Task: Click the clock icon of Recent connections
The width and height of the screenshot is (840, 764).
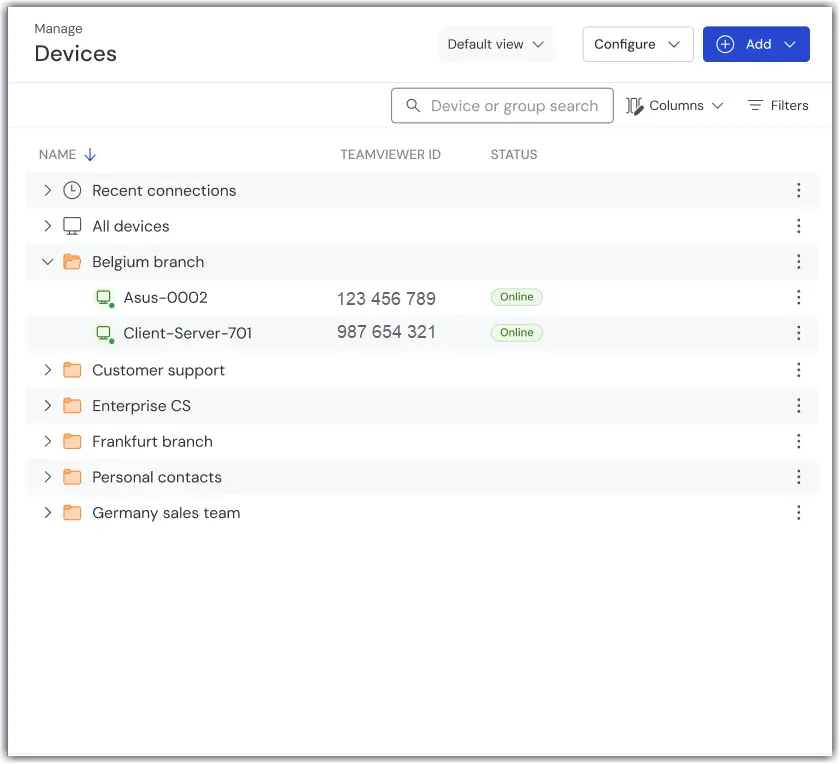Action: point(72,190)
